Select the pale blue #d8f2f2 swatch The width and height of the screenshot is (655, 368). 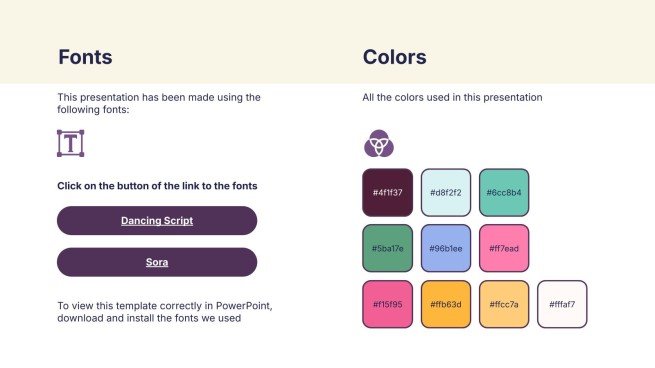click(446, 193)
